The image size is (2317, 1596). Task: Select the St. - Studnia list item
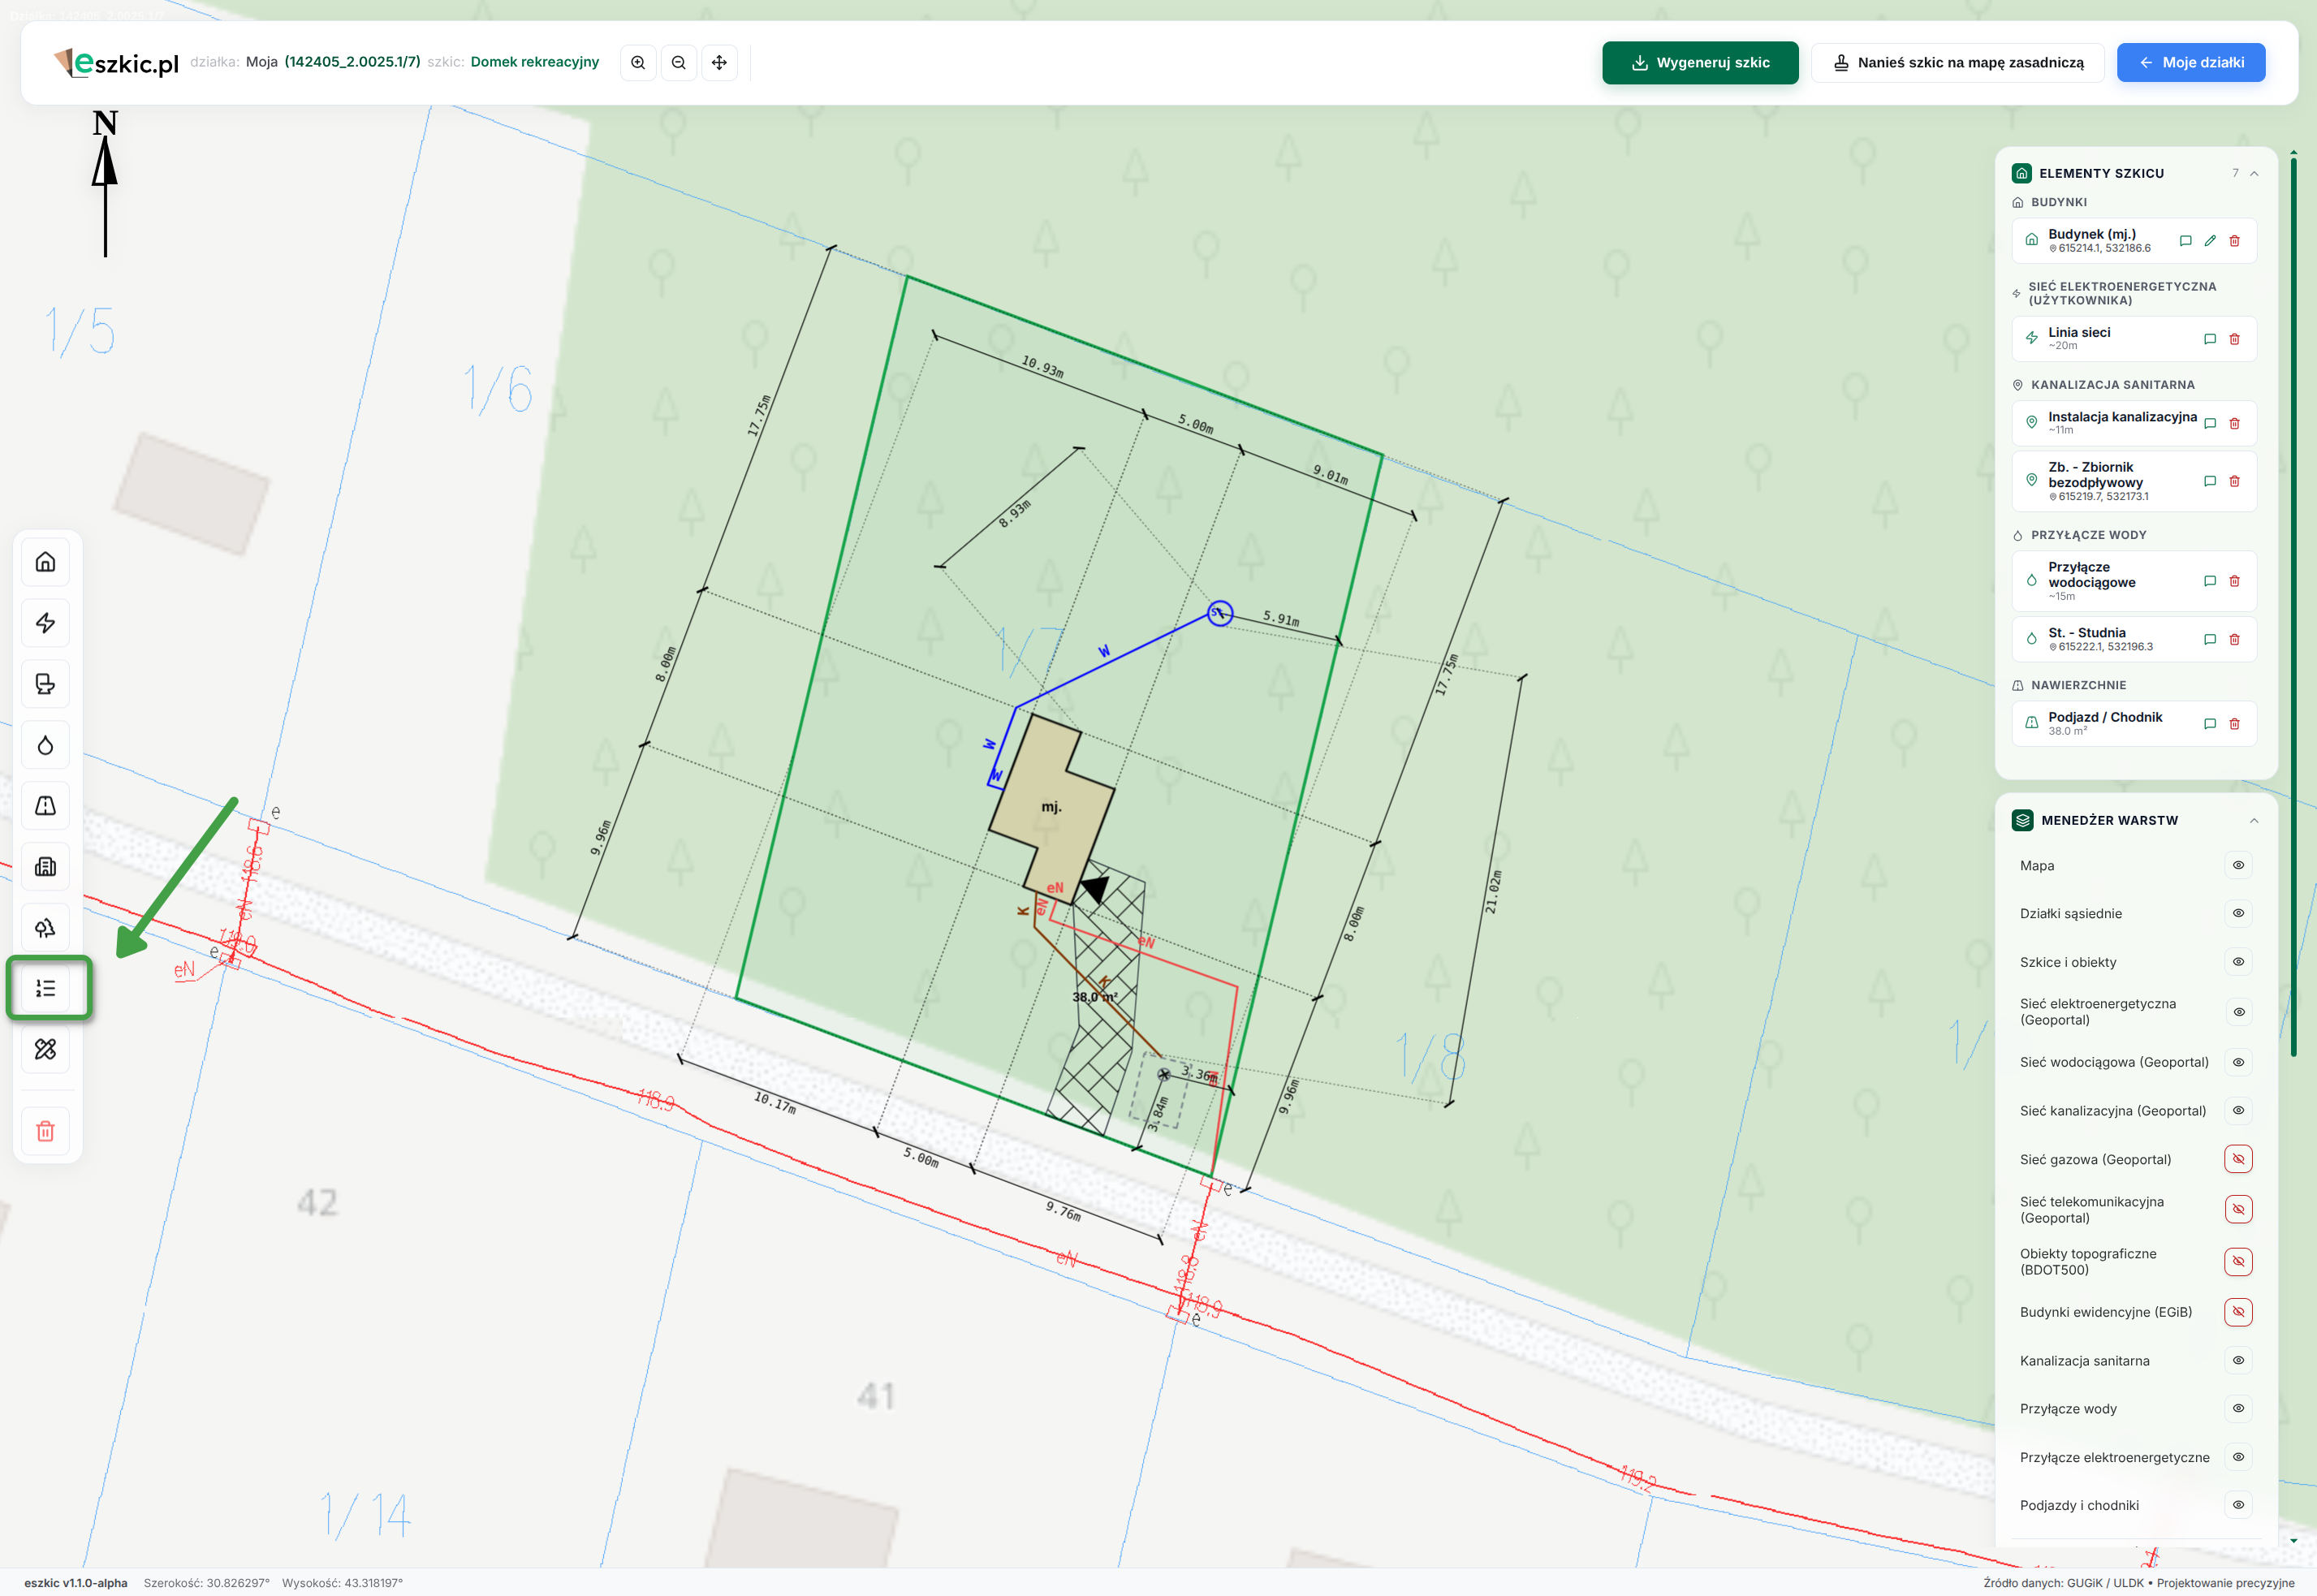pyautogui.click(x=2134, y=639)
